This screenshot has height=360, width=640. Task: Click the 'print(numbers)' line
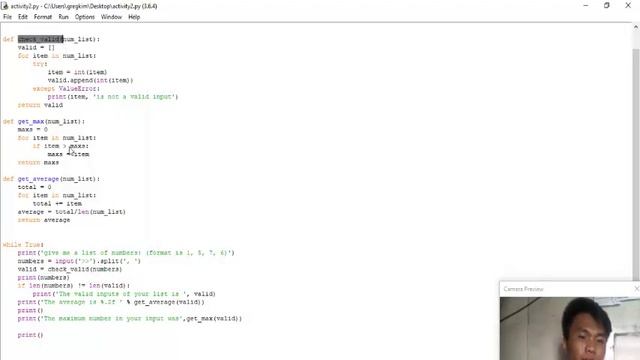[44, 278]
